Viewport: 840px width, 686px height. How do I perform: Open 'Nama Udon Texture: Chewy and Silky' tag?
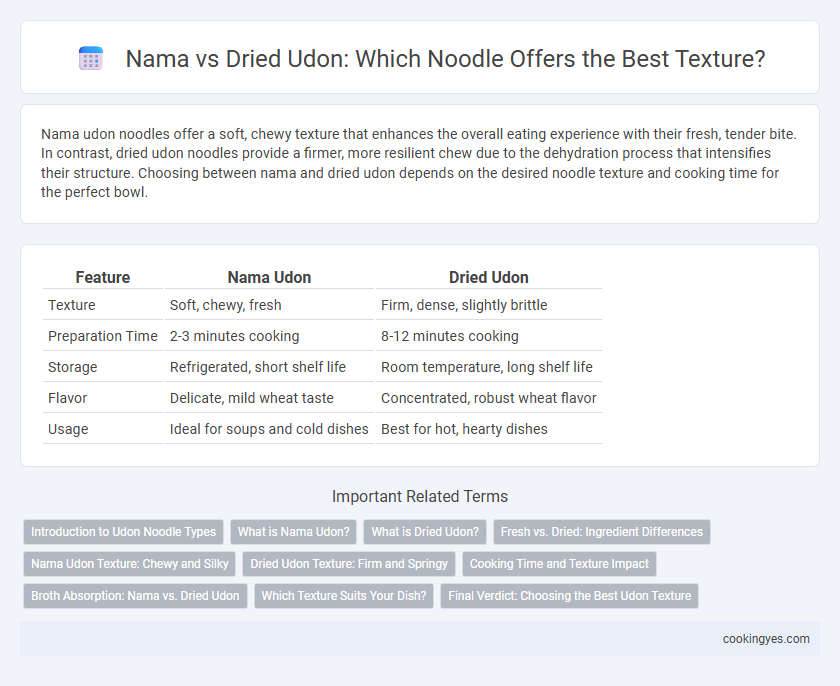tap(130, 564)
